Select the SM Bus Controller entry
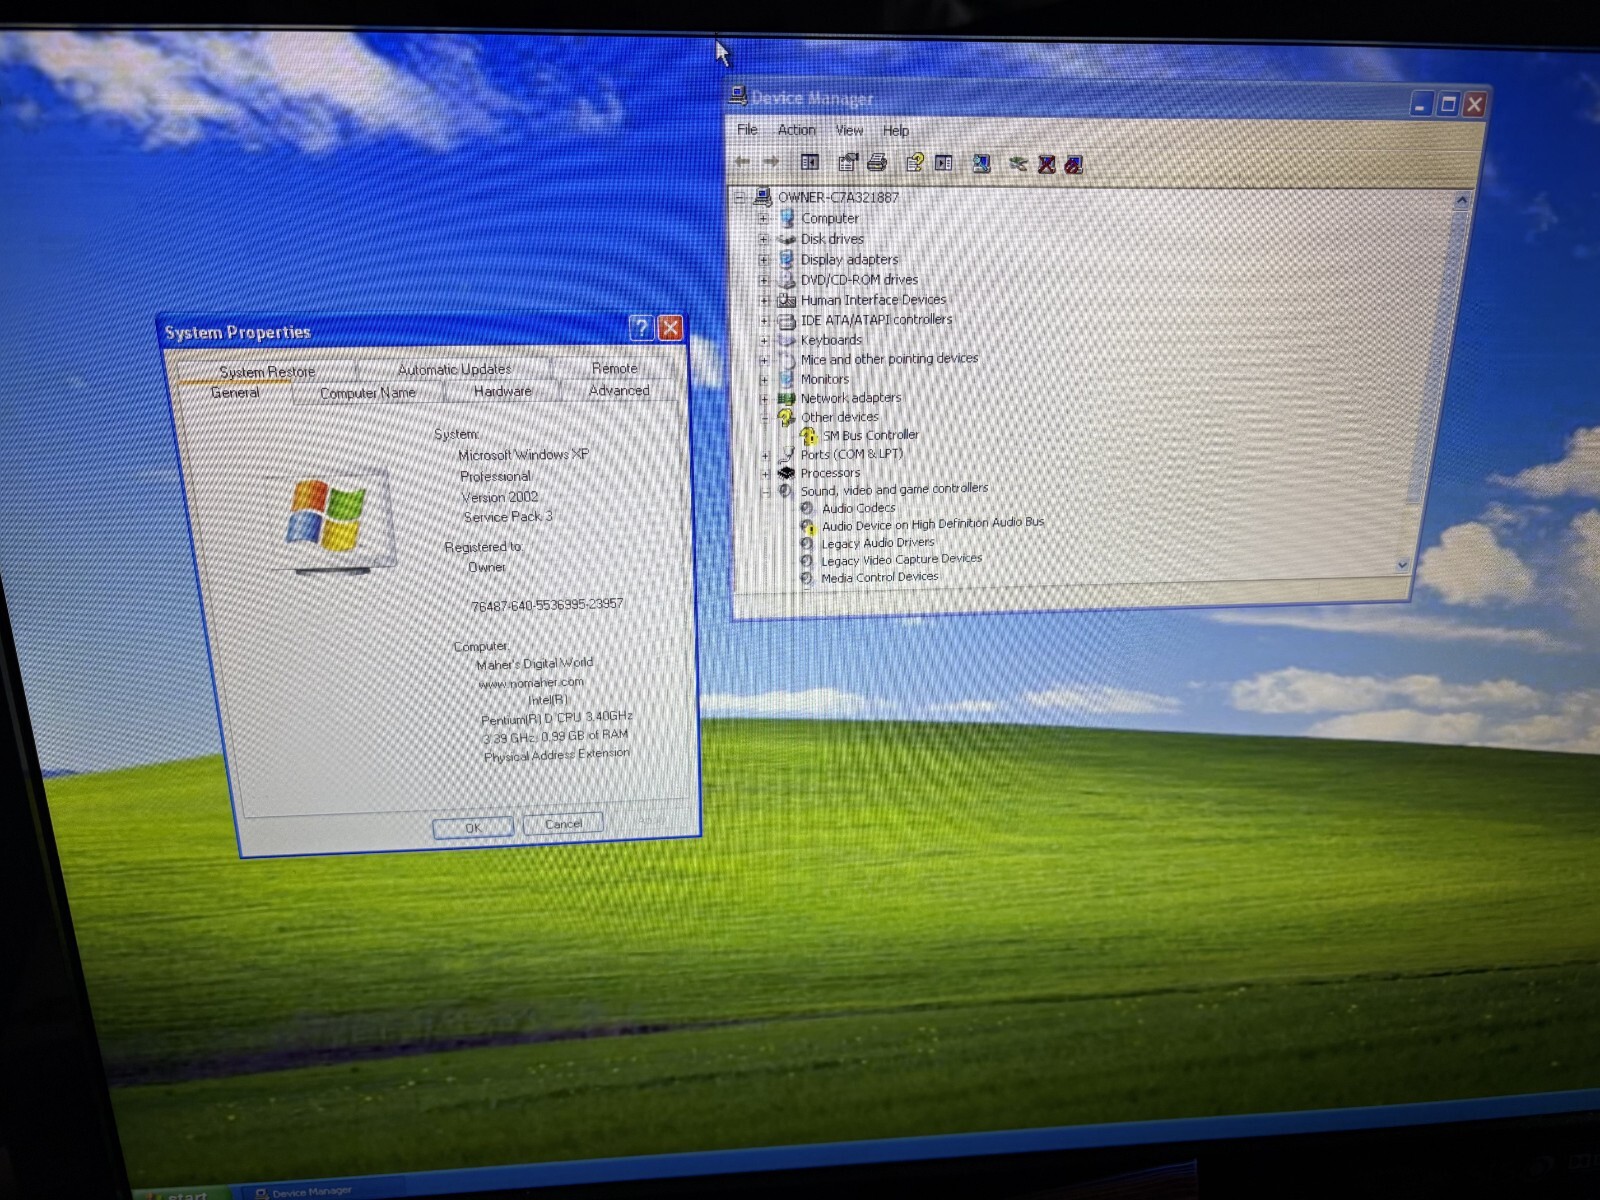1600x1200 pixels. pos(870,435)
